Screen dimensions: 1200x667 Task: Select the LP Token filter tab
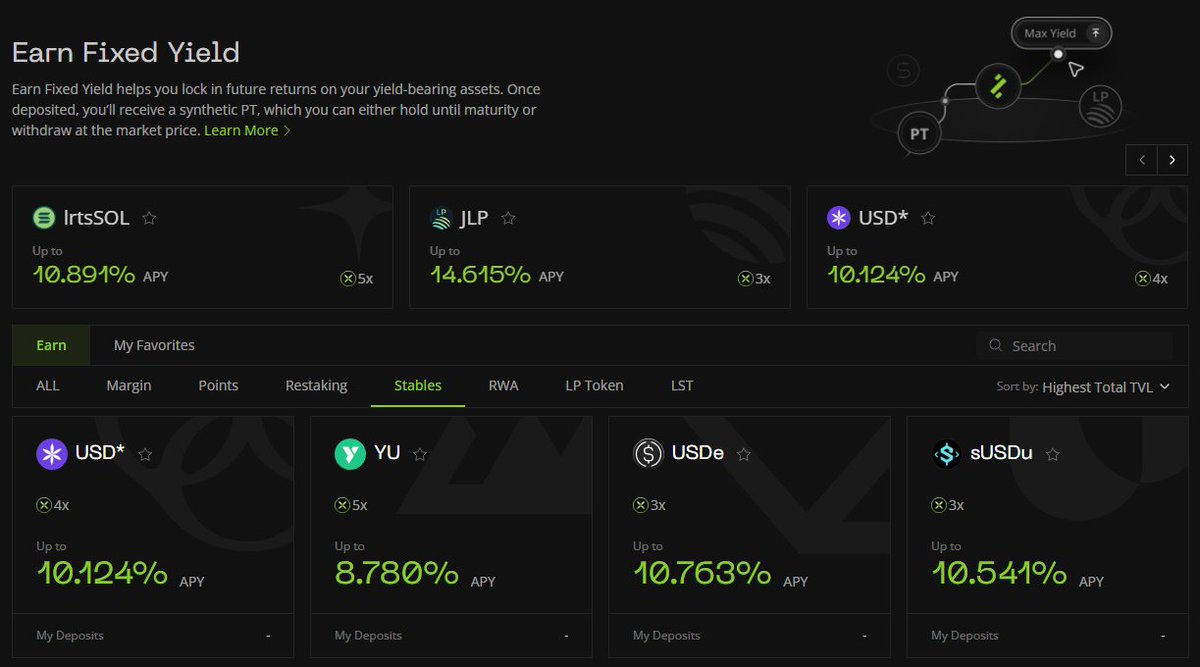[594, 385]
